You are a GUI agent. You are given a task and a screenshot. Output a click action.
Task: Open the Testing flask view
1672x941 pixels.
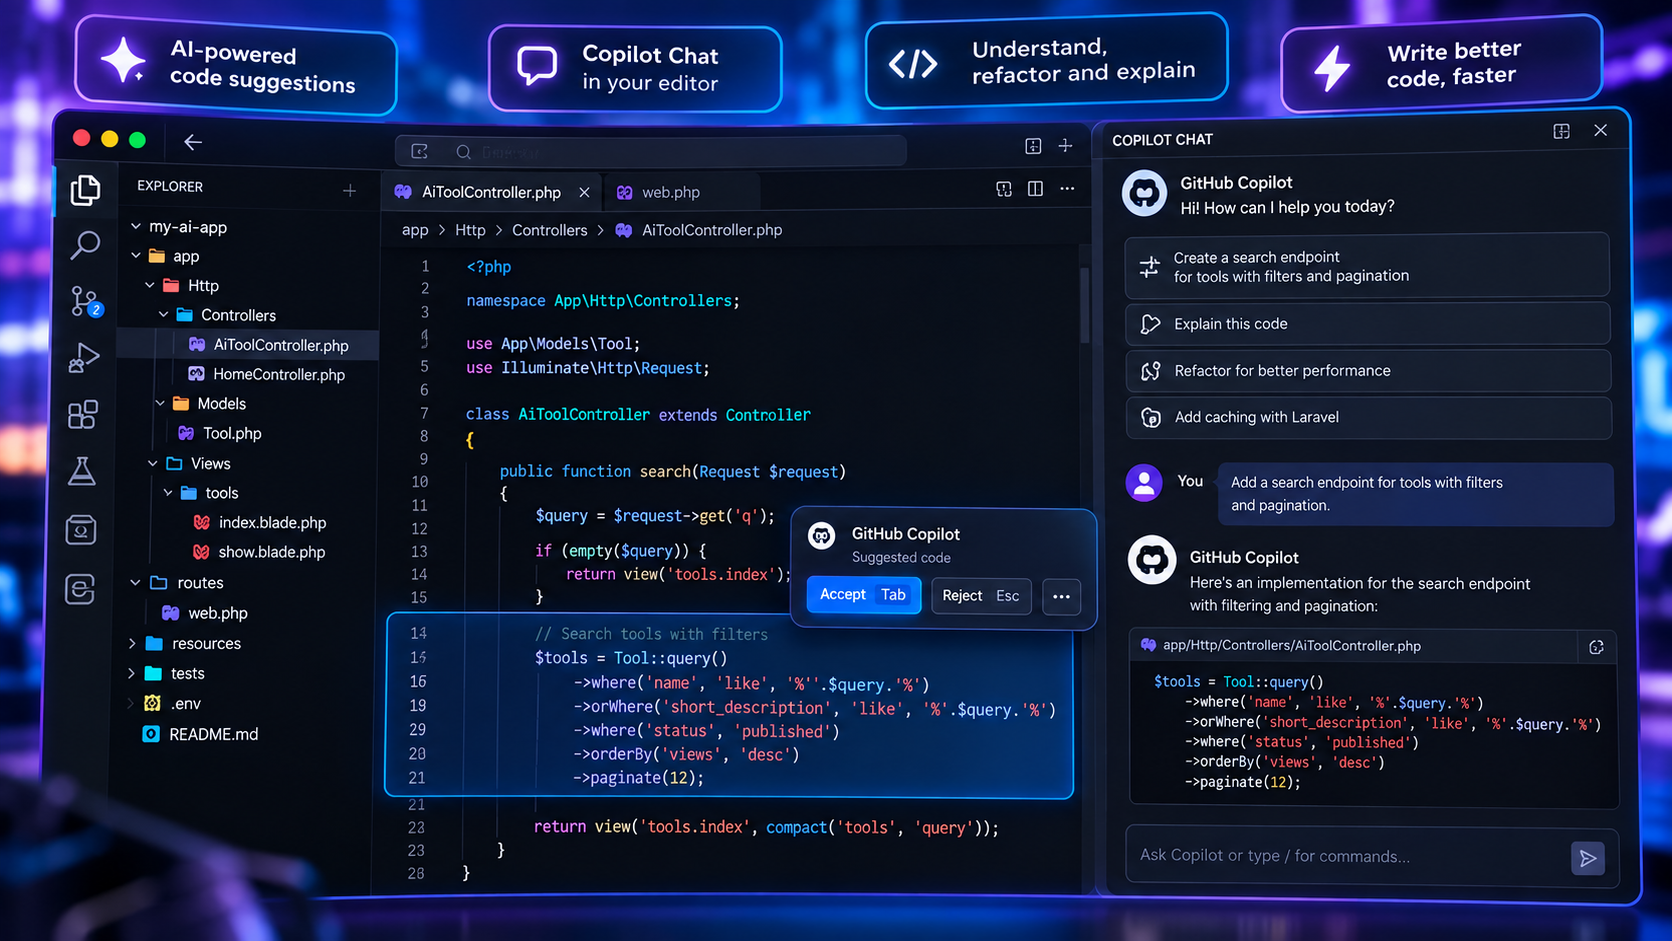point(82,471)
